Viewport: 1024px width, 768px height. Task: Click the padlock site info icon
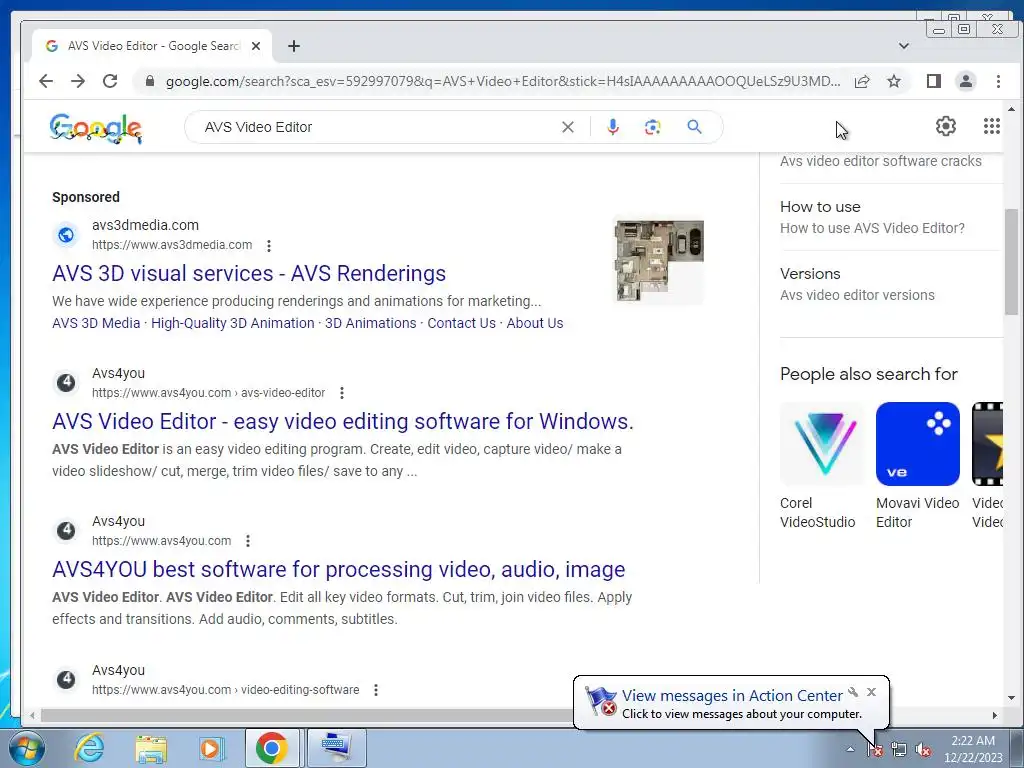150,81
